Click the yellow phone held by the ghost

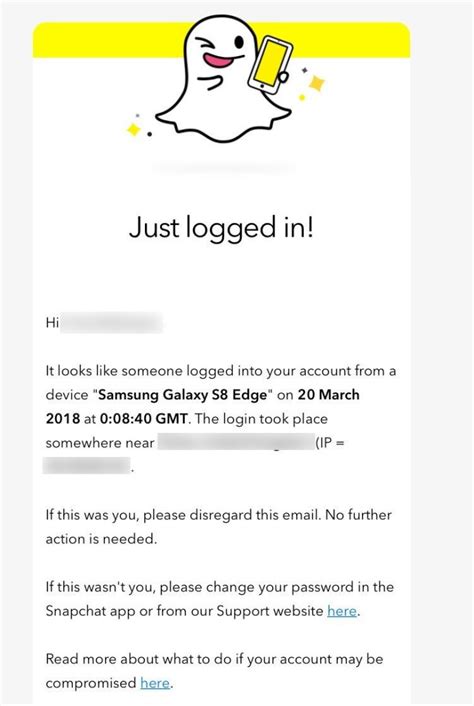pyautogui.click(x=270, y=66)
